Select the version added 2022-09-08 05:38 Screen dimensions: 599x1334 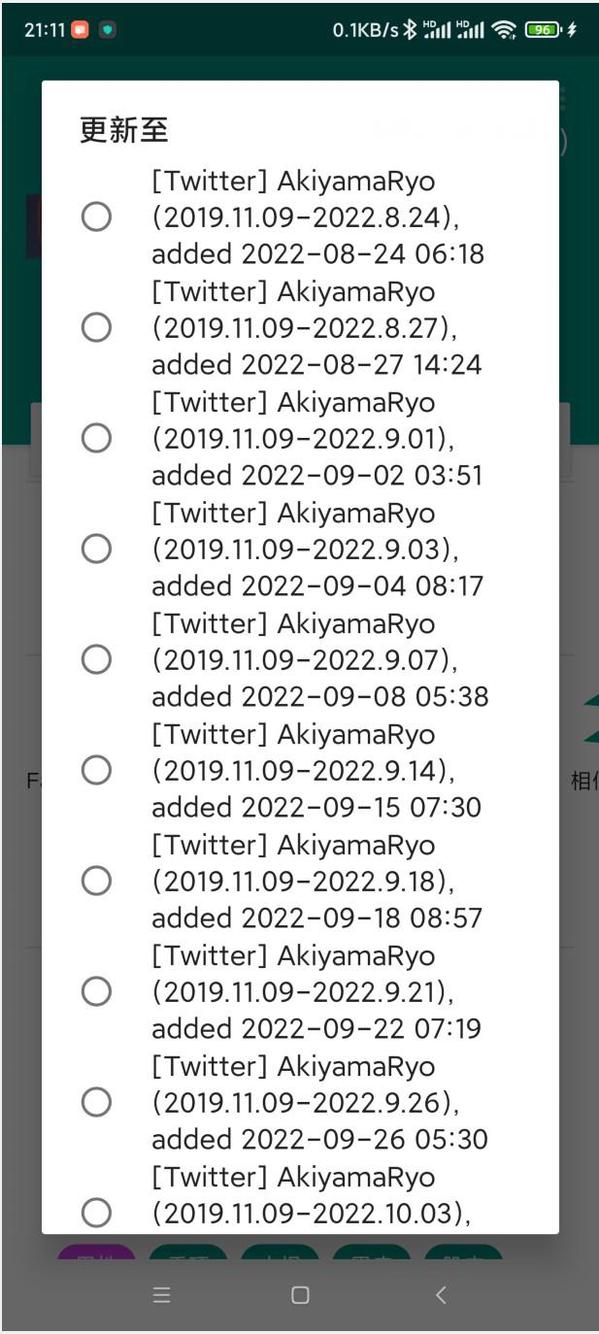pyautogui.click(x=96, y=659)
